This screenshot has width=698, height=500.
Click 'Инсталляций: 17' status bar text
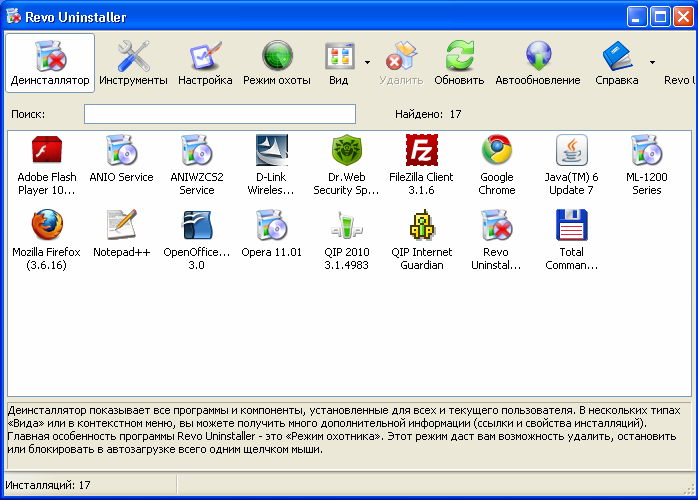(x=48, y=485)
